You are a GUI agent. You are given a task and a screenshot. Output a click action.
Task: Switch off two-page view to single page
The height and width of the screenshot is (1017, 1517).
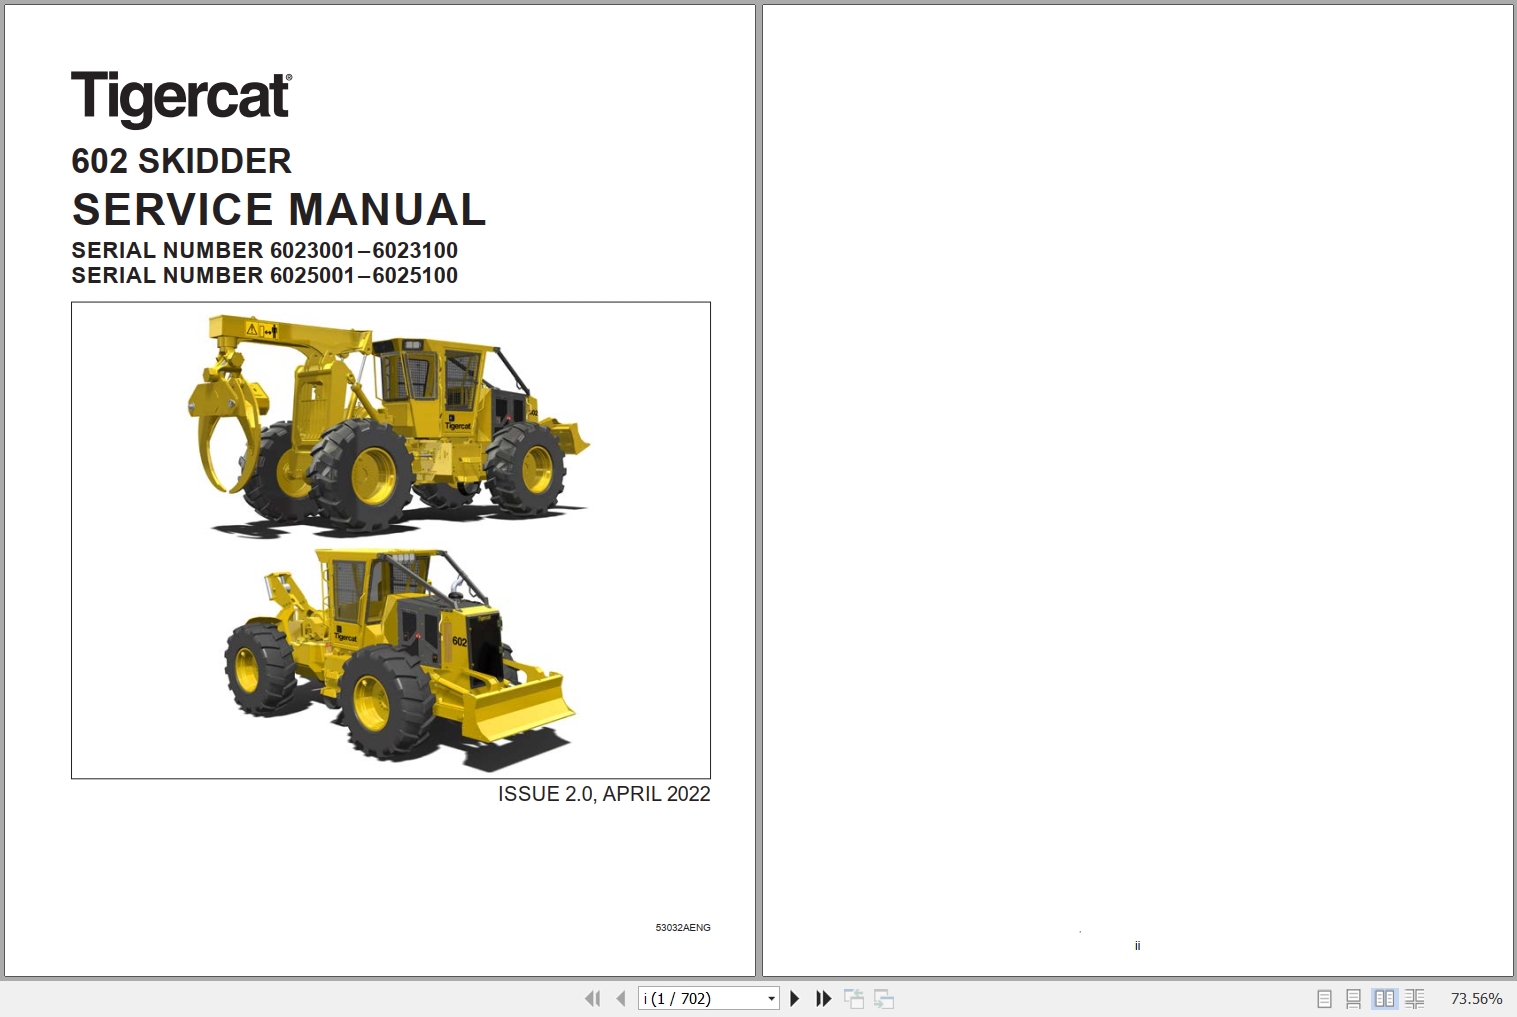(x=1325, y=998)
